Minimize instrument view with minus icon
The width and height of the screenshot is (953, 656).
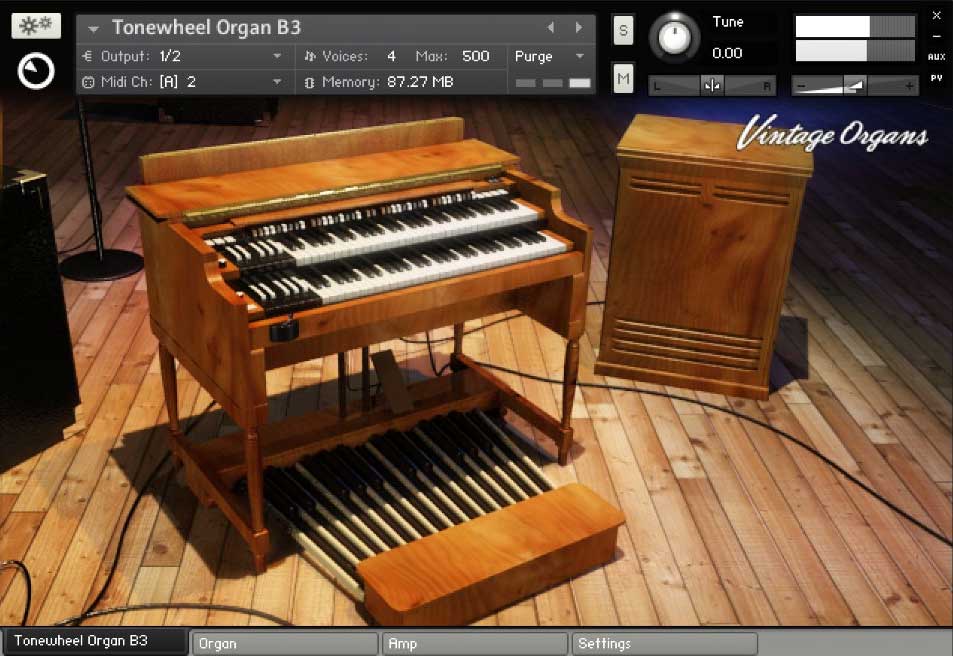[x=937, y=36]
